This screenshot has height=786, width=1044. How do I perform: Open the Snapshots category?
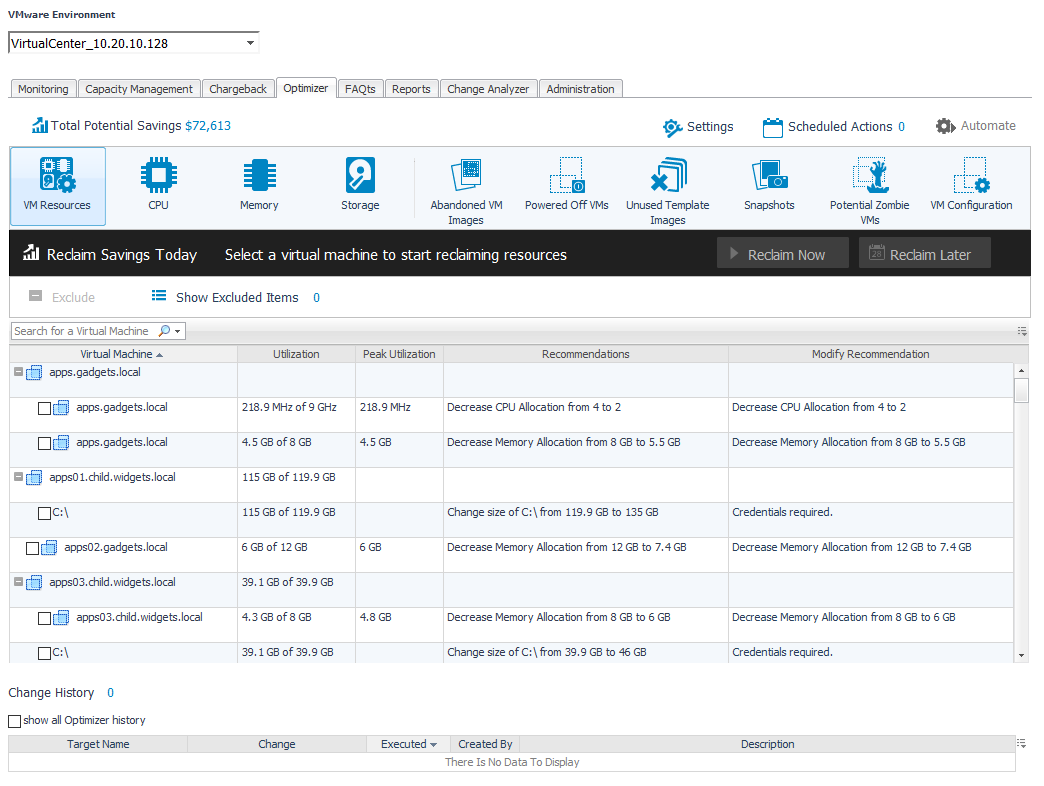(769, 186)
